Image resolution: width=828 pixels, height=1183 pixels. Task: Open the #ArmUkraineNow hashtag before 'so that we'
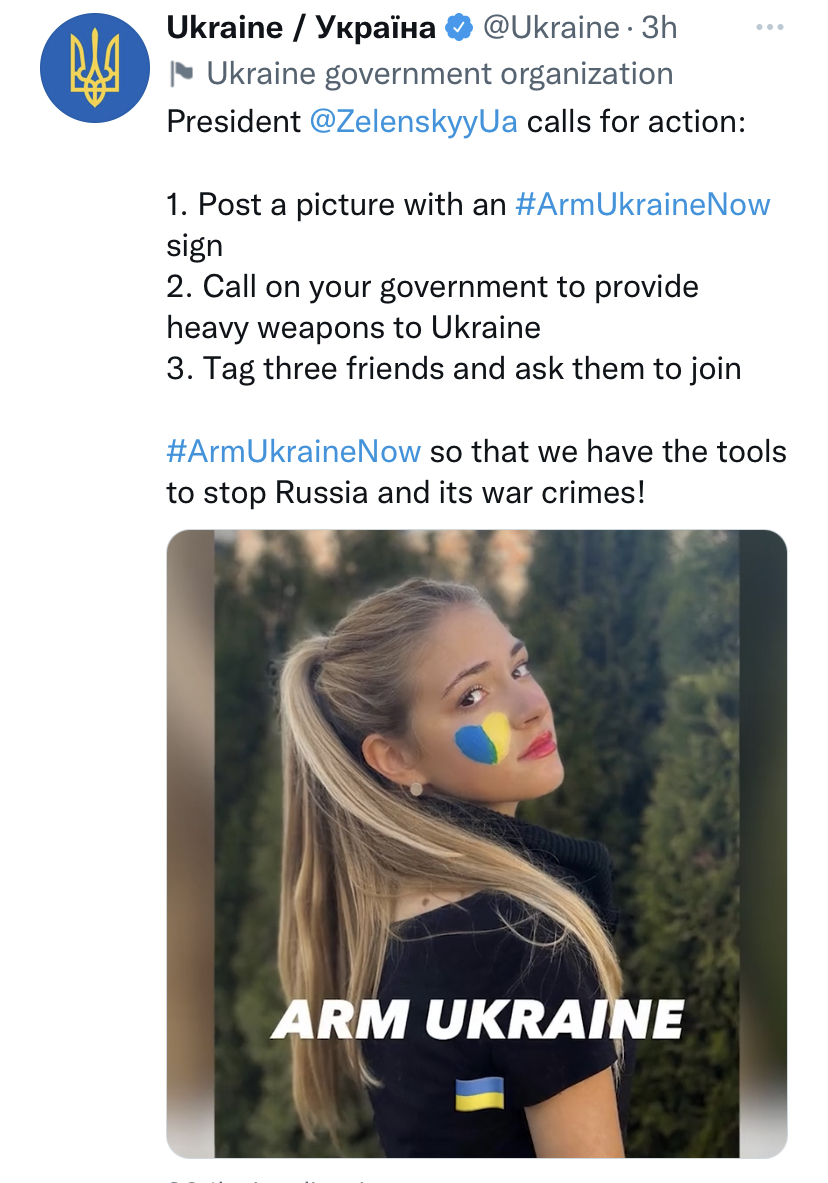coord(294,451)
